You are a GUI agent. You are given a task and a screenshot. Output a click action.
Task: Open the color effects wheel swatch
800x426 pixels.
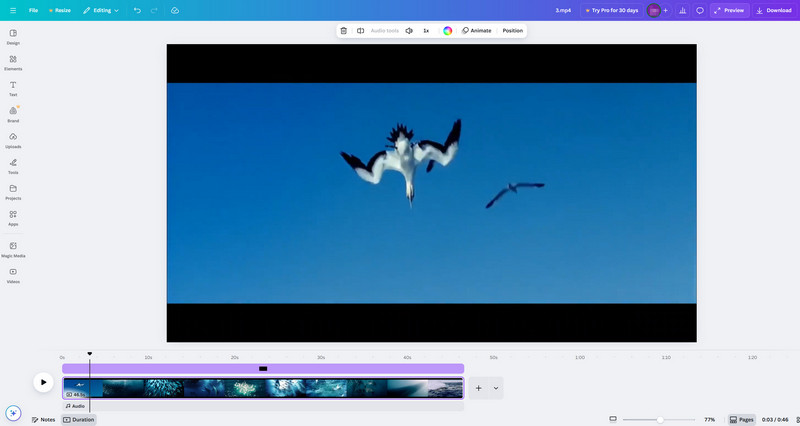tap(448, 31)
